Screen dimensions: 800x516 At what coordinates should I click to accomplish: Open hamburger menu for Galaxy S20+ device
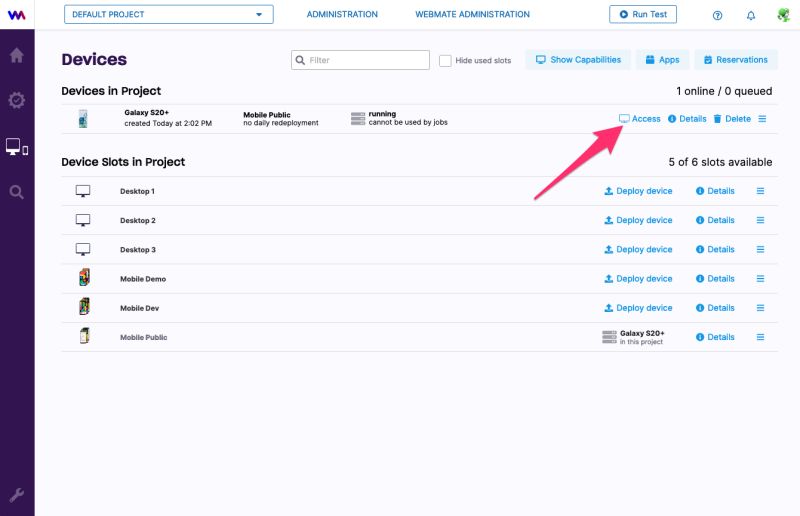(x=762, y=119)
